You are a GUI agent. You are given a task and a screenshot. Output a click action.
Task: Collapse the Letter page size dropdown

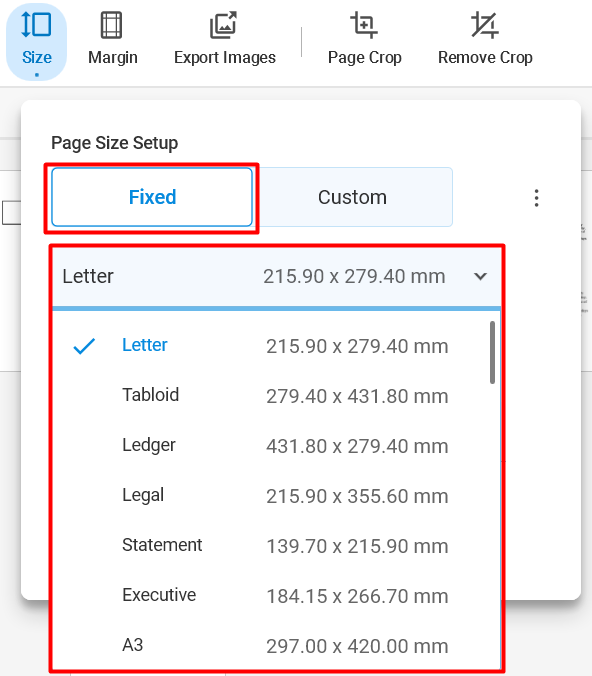tap(276, 277)
